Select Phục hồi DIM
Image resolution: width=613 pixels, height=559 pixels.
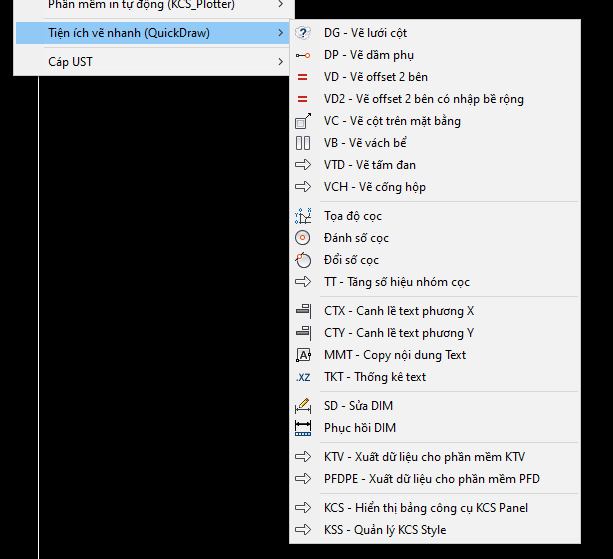pos(435,428)
